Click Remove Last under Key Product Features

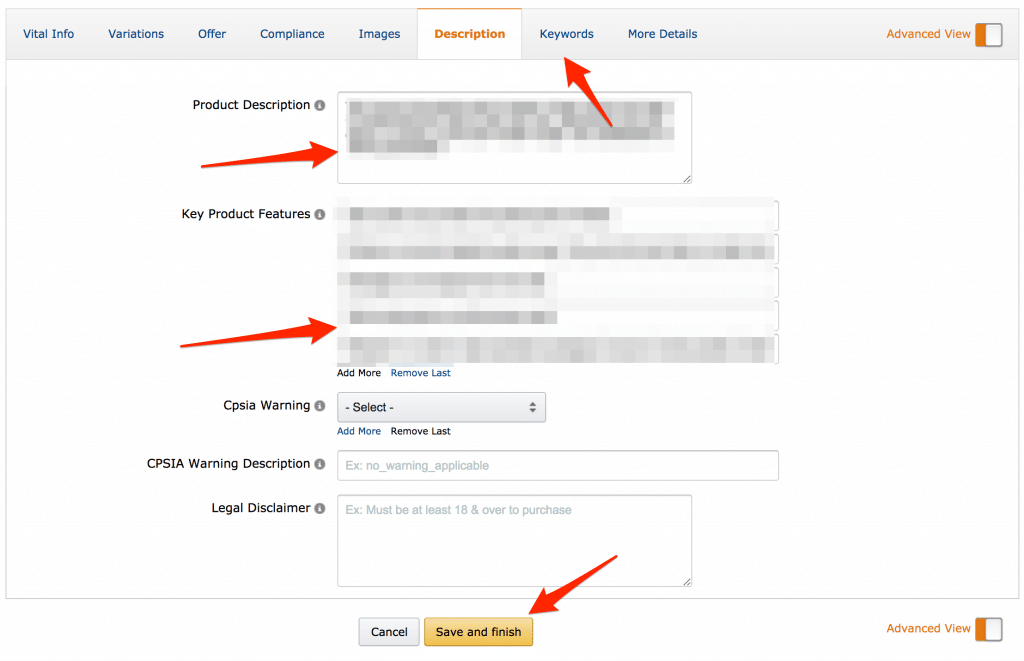pyautogui.click(x=420, y=373)
